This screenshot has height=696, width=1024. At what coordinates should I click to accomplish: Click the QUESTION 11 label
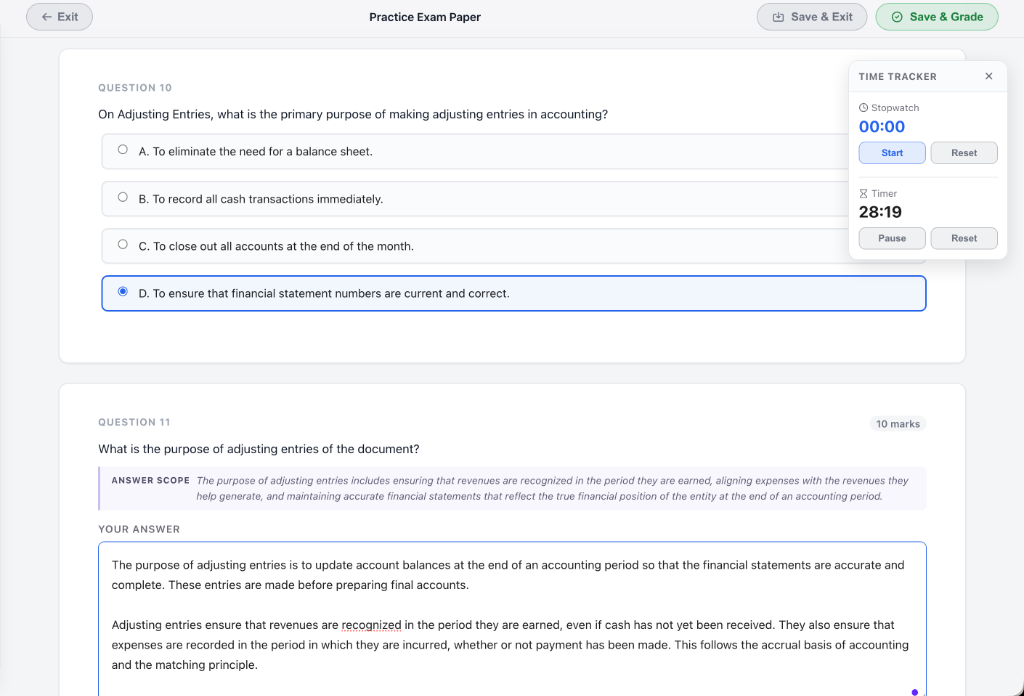(135, 422)
